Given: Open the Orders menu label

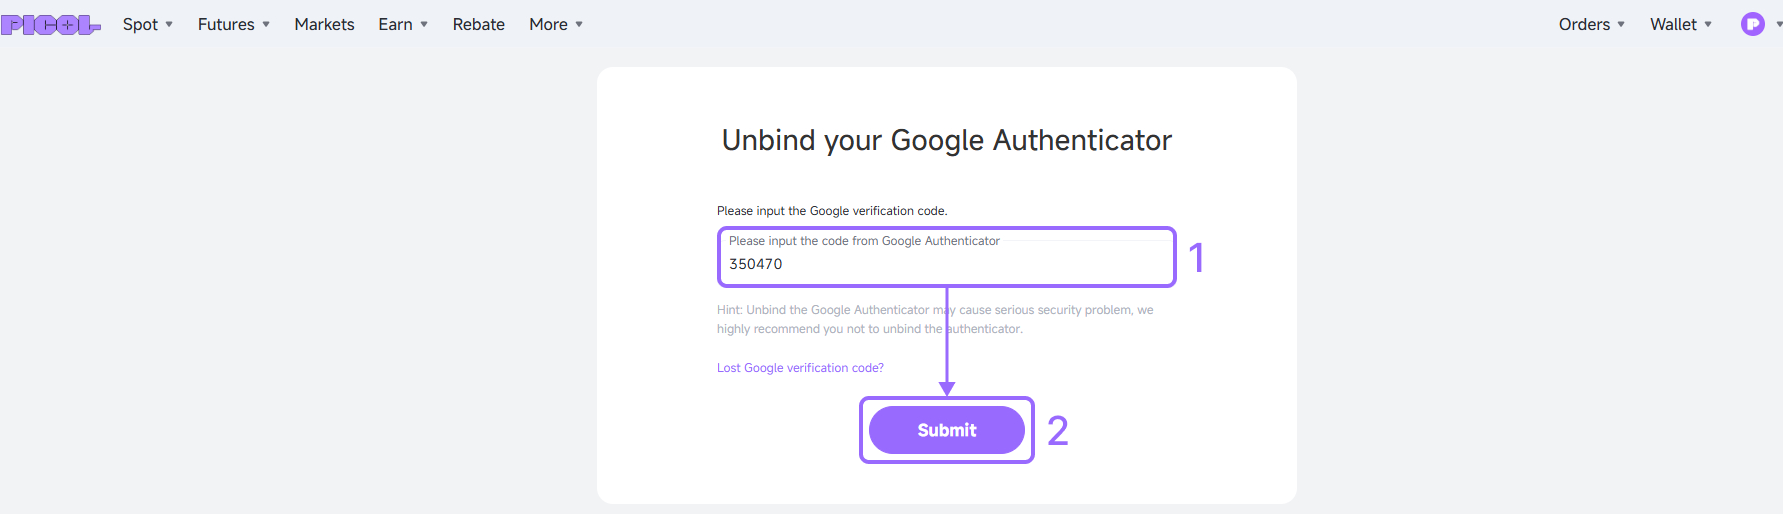Looking at the screenshot, I should (x=1584, y=24).
